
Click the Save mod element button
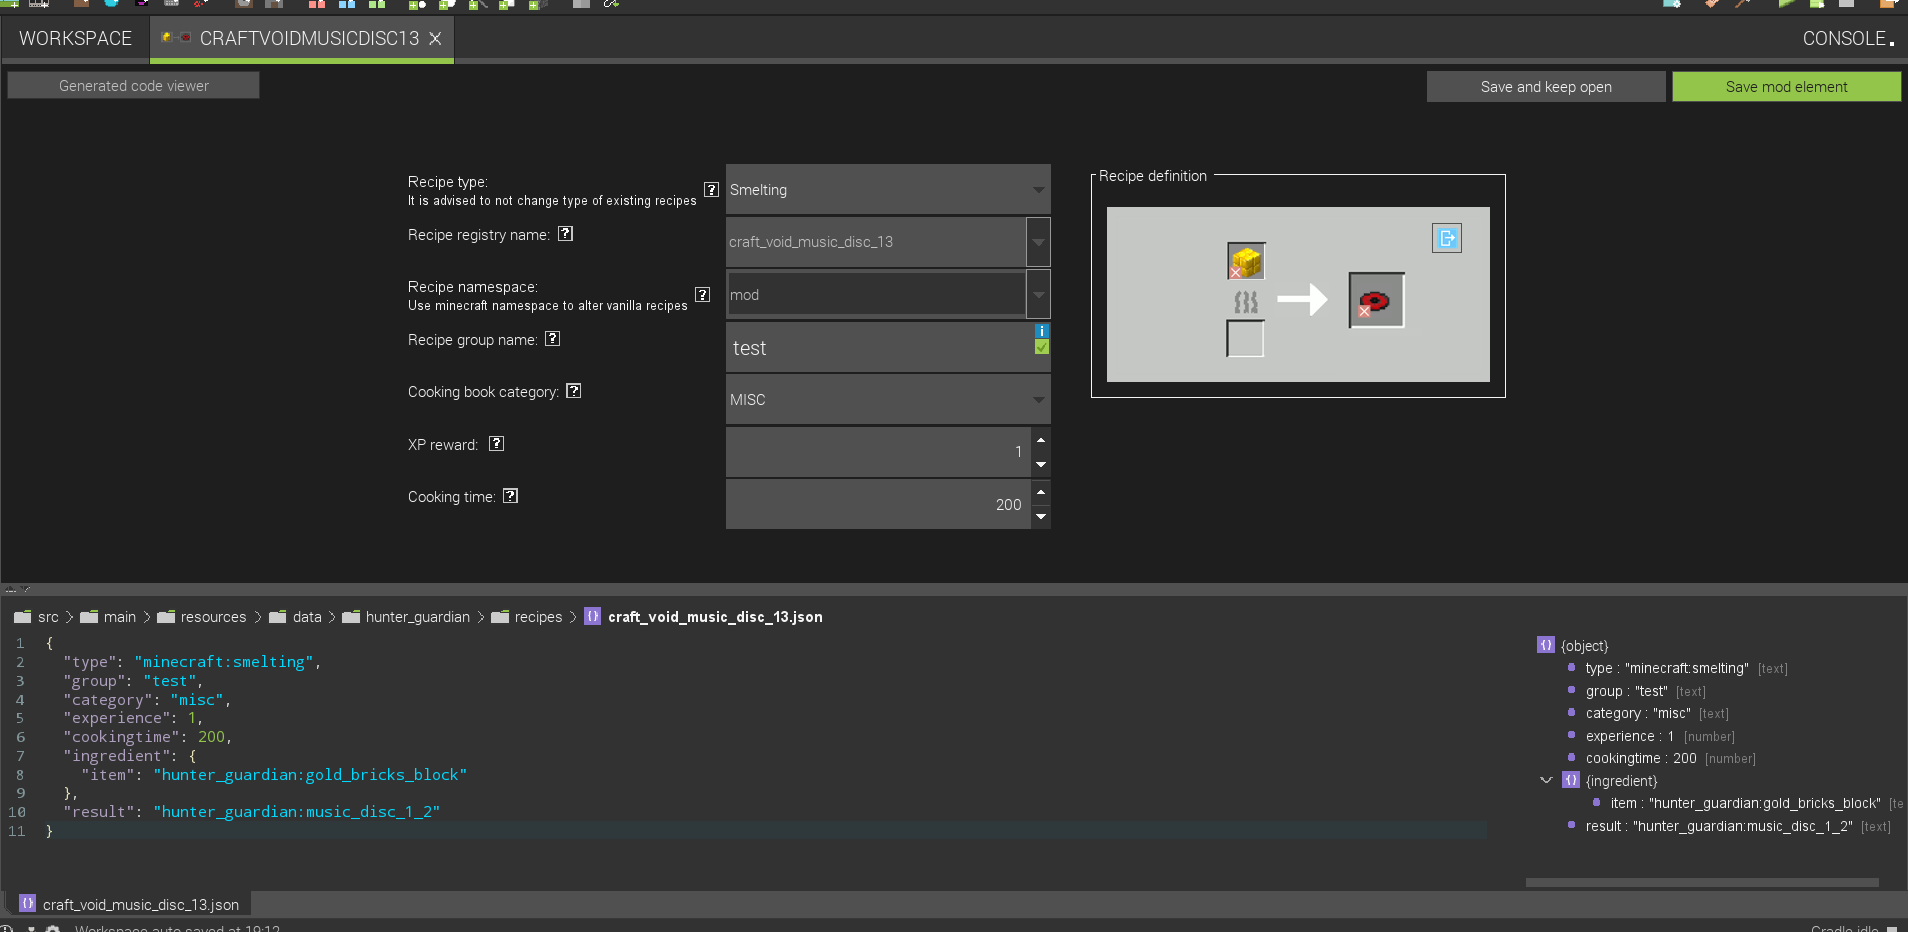click(1785, 86)
